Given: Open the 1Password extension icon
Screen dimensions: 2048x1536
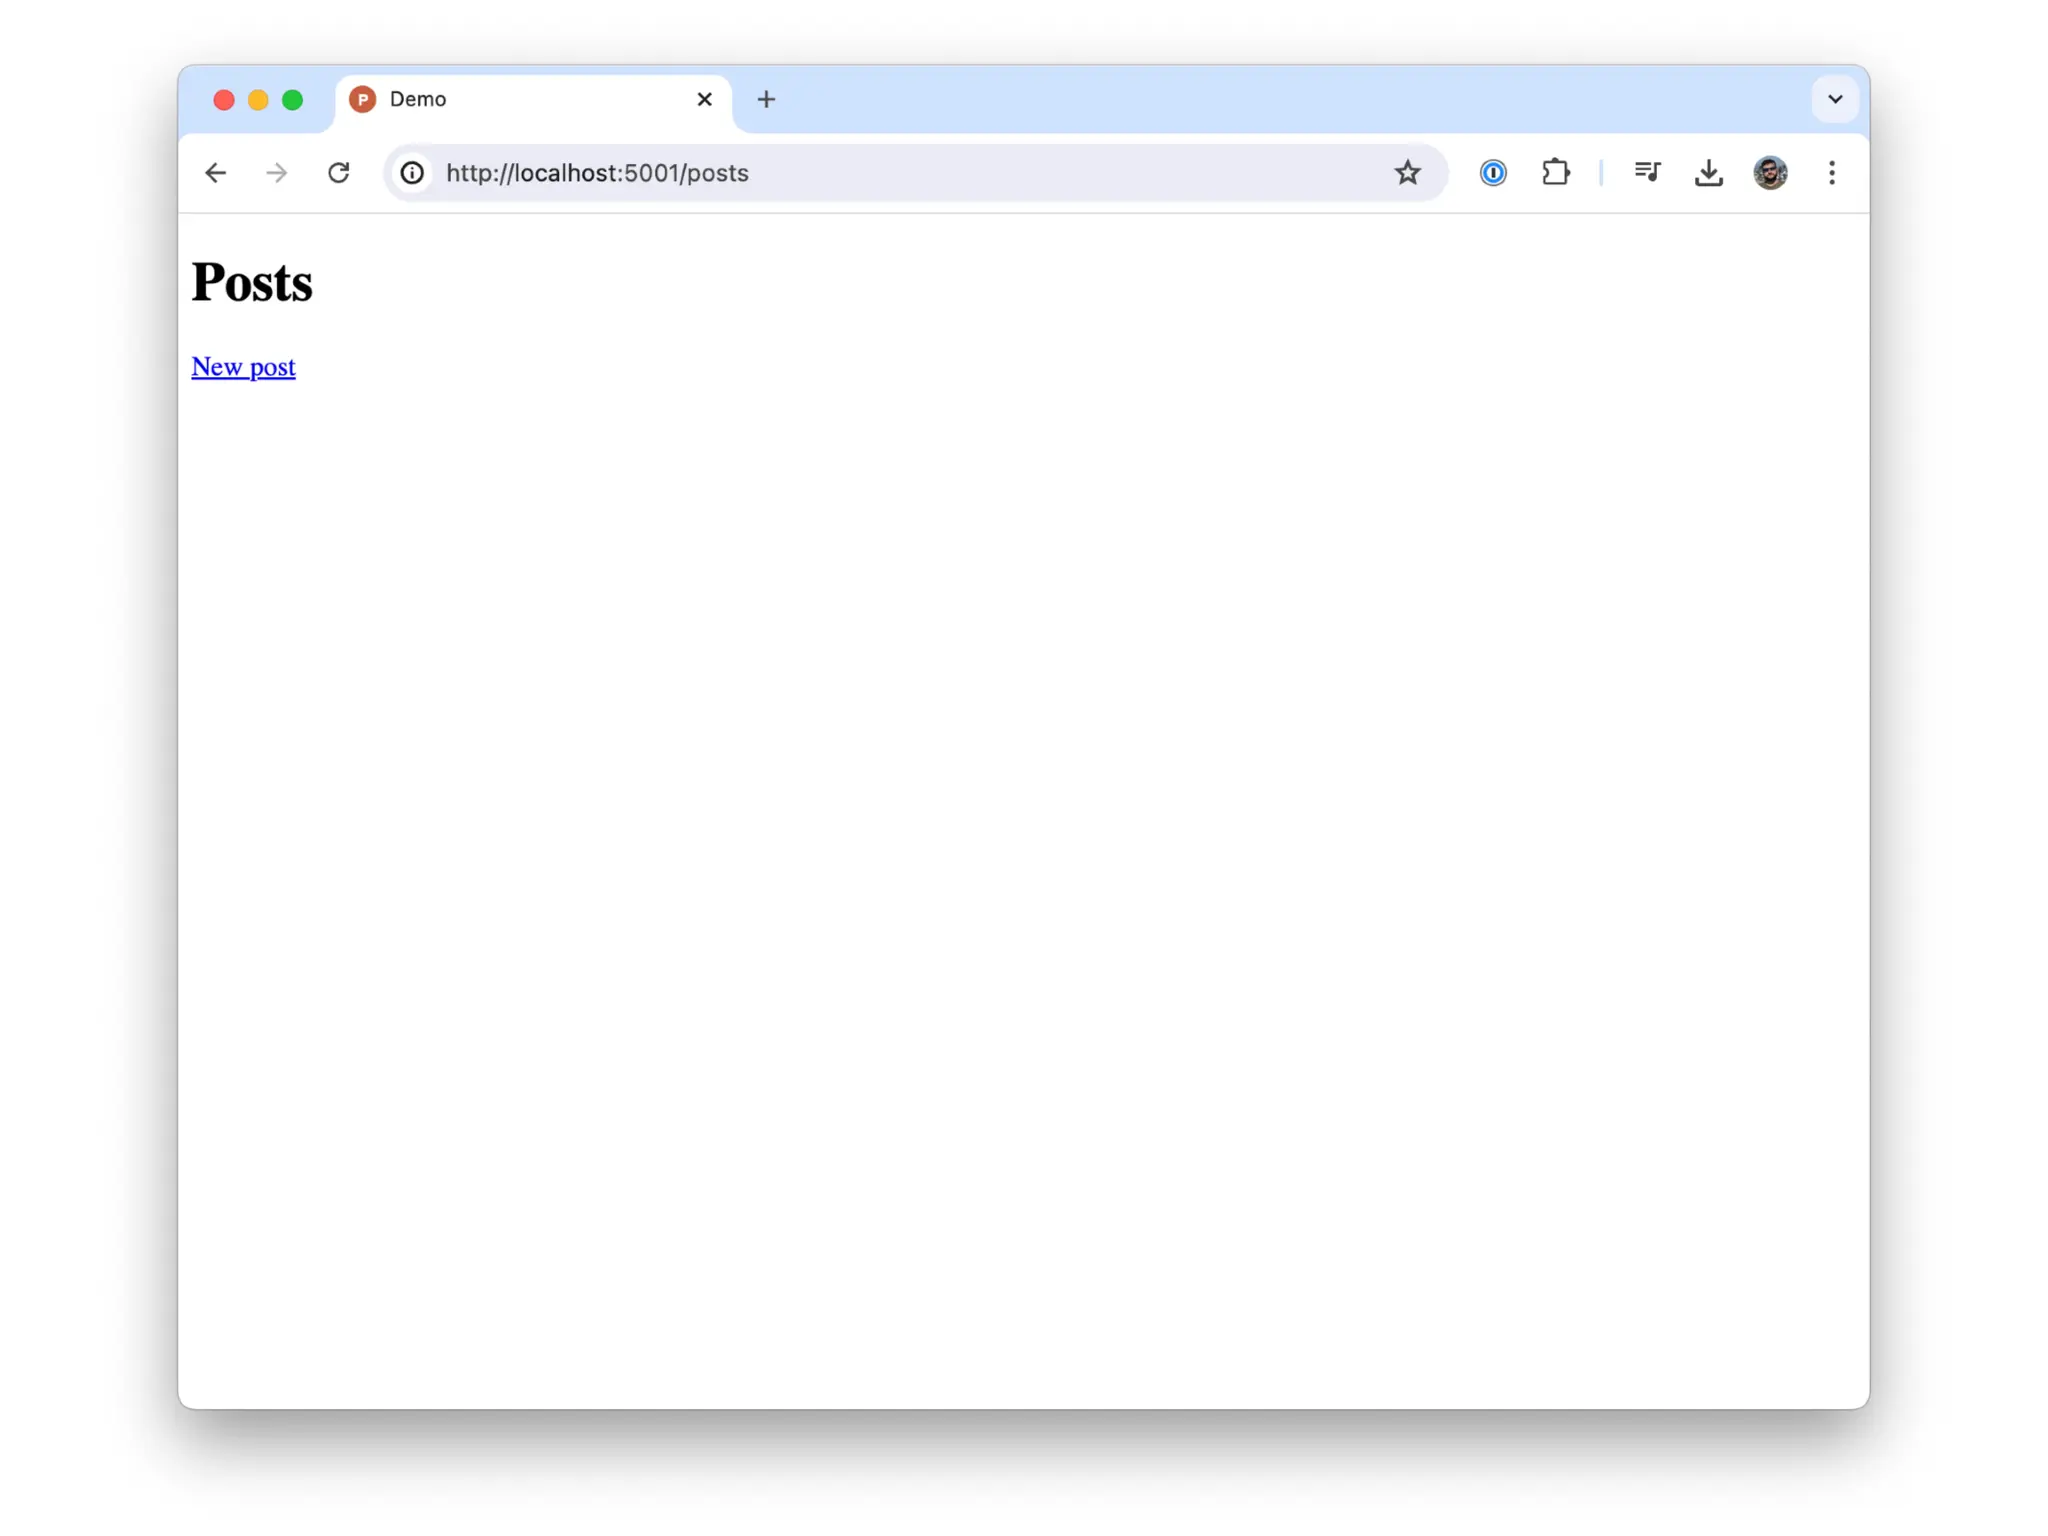Looking at the screenshot, I should (1492, 173).
